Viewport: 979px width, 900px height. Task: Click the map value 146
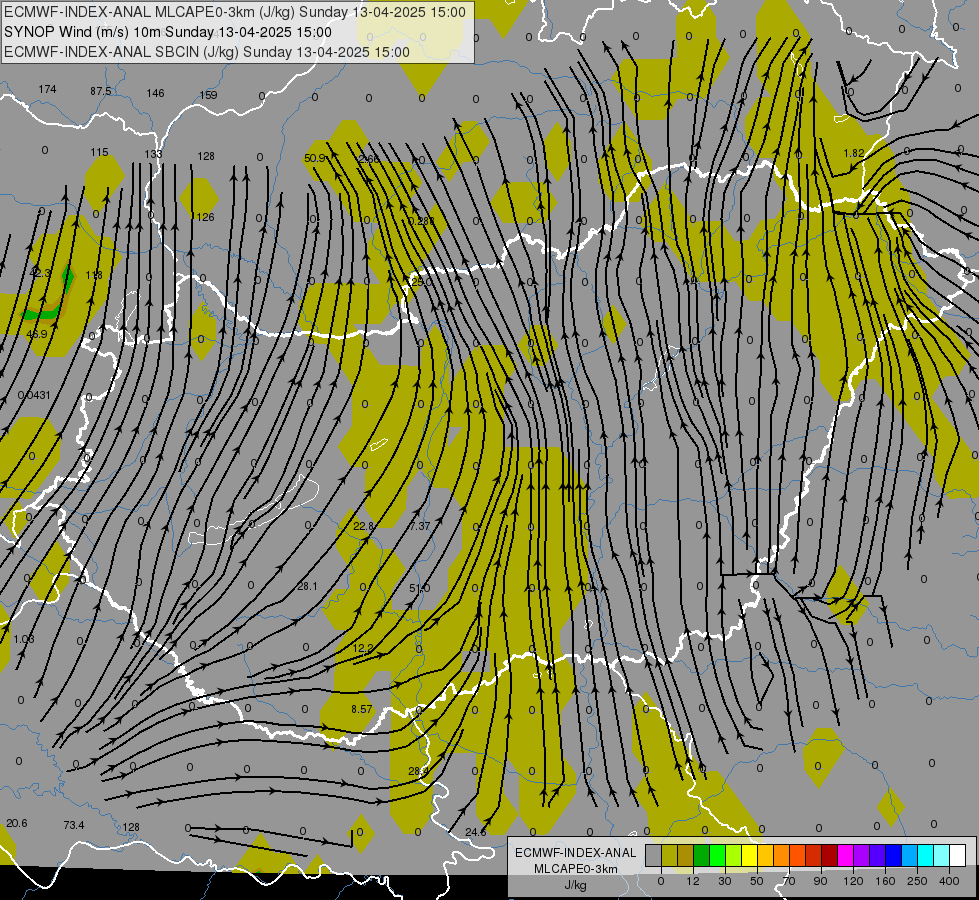[x=155, y=93]
